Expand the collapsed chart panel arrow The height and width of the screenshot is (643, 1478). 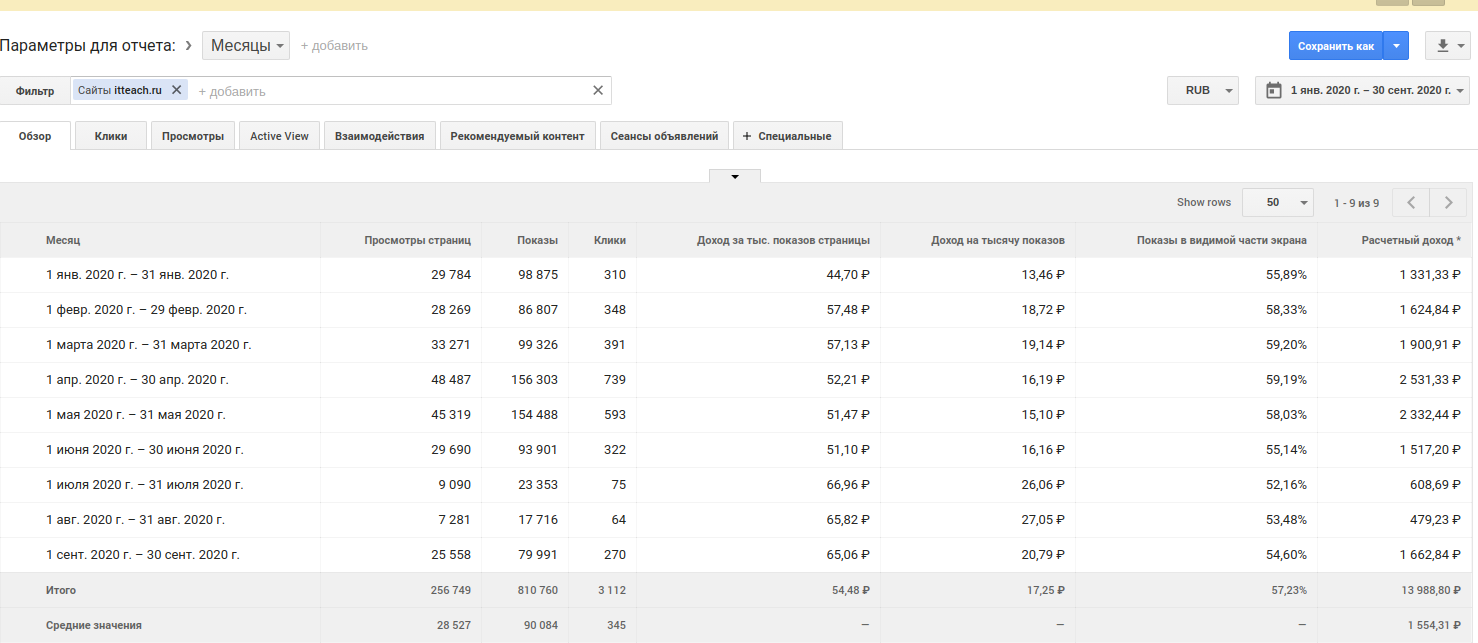735,176
